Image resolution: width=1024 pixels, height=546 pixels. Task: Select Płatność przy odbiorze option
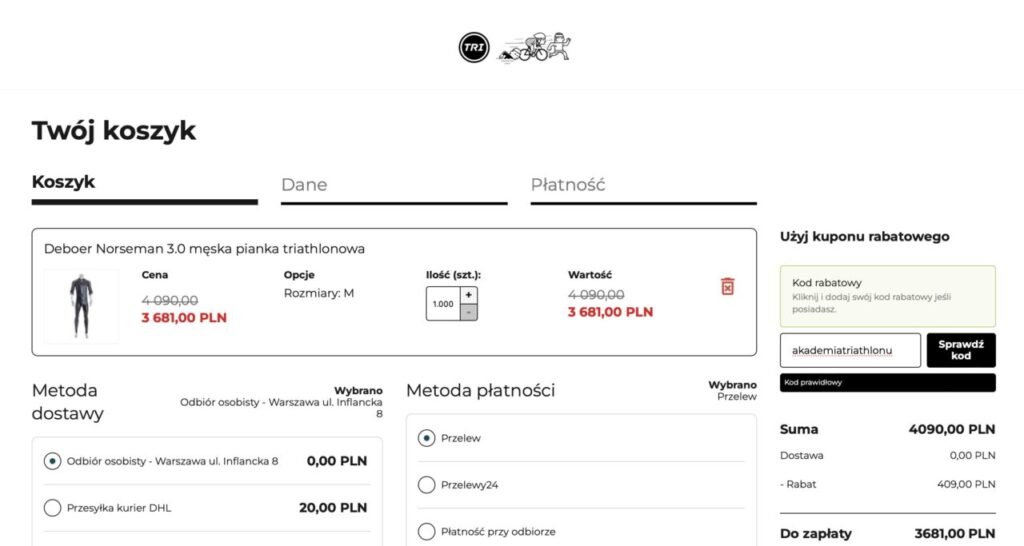[427, 531]
